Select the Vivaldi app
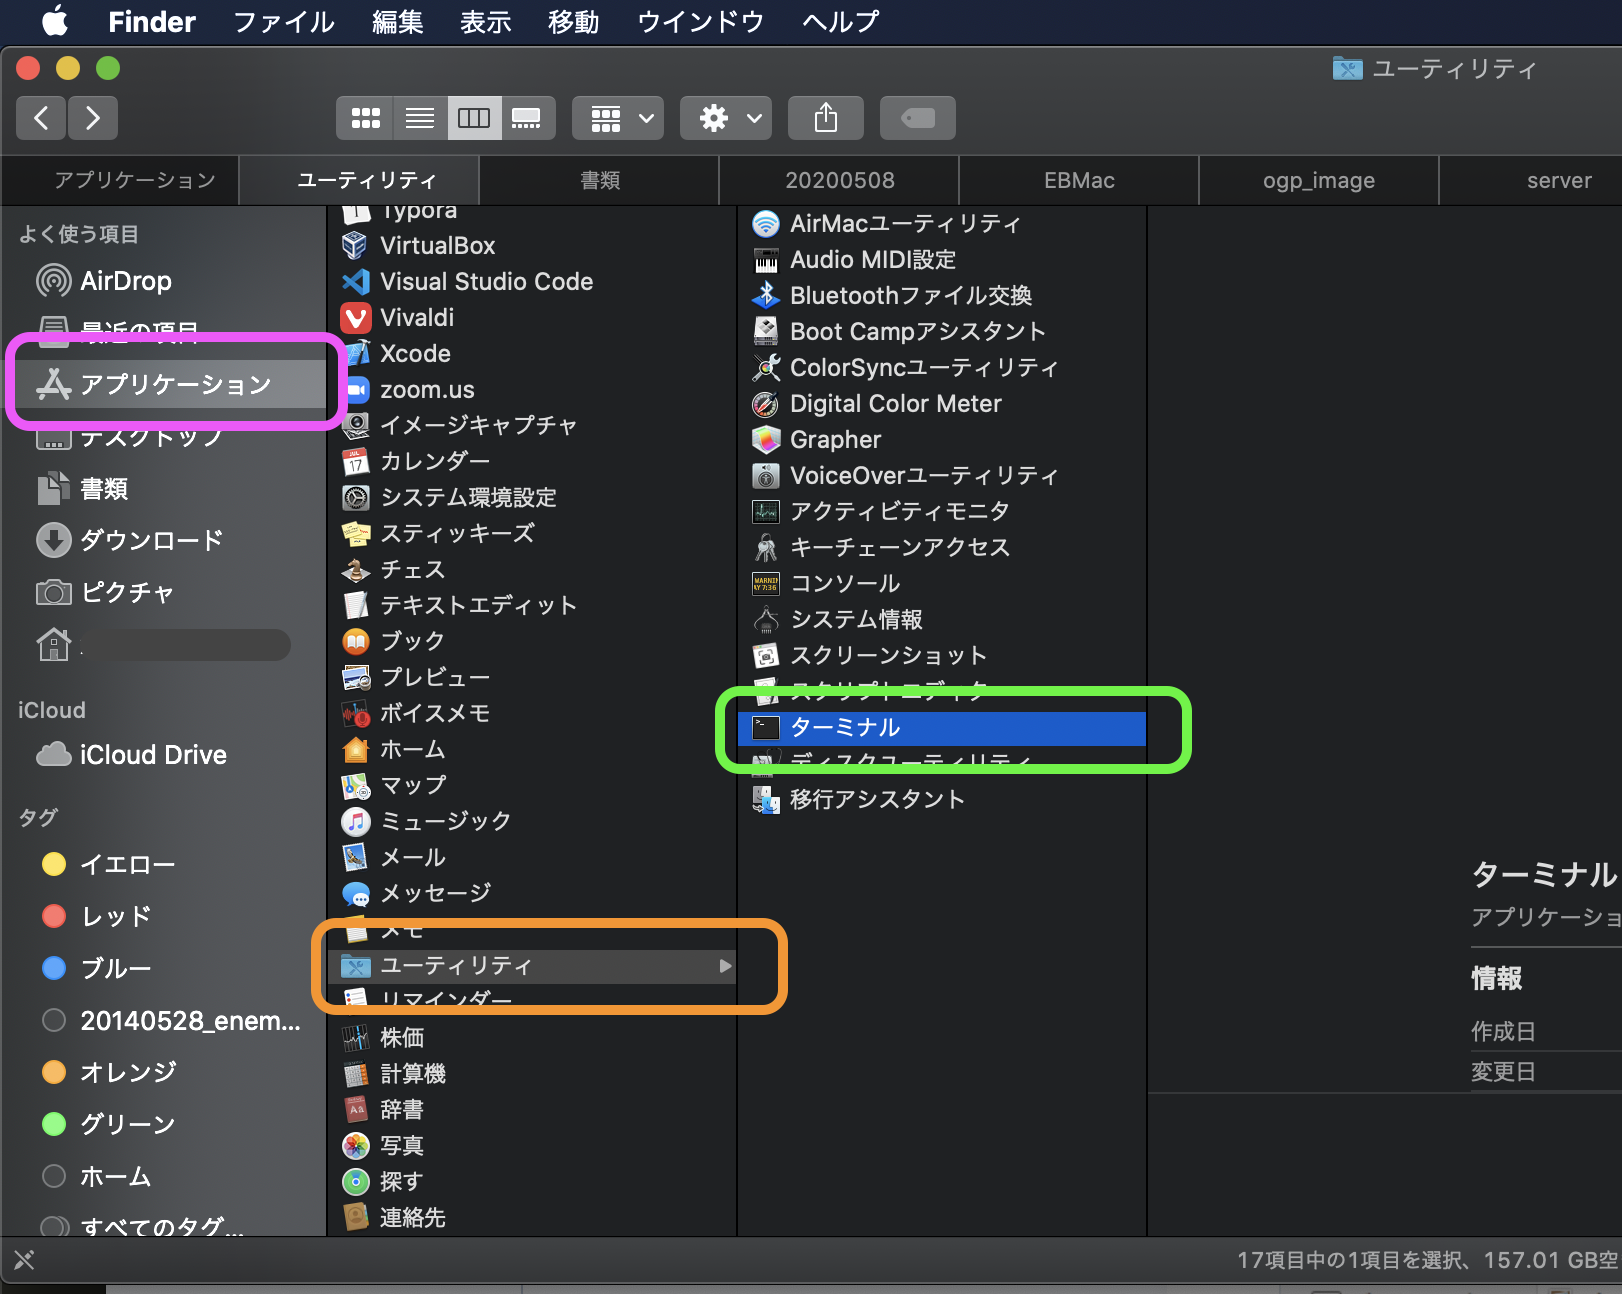 (532, 318)
